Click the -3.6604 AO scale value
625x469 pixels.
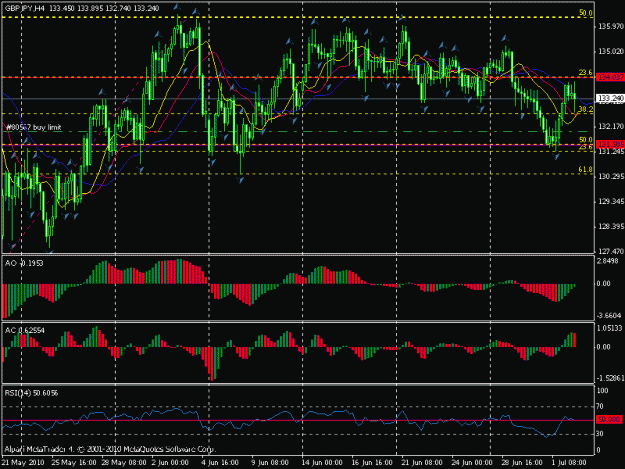609,316
